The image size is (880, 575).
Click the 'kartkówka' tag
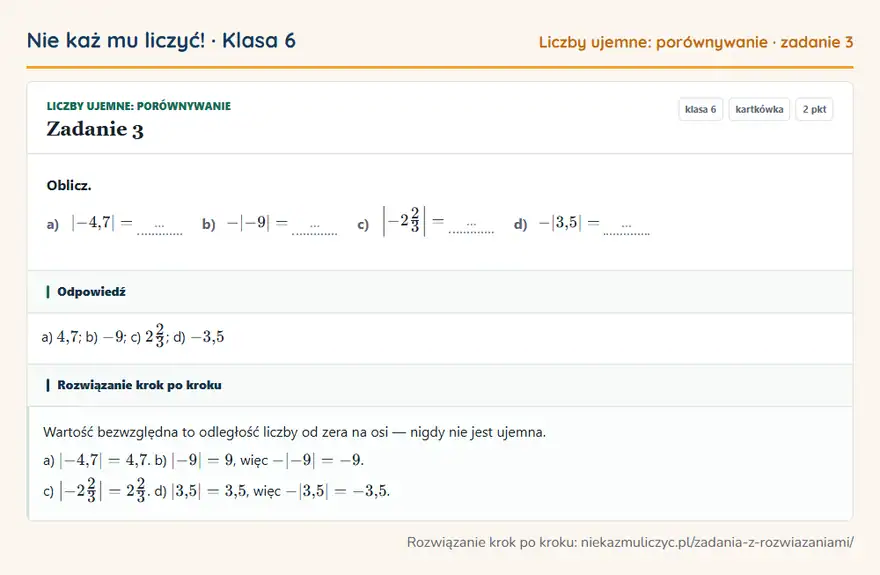point(759,109)
